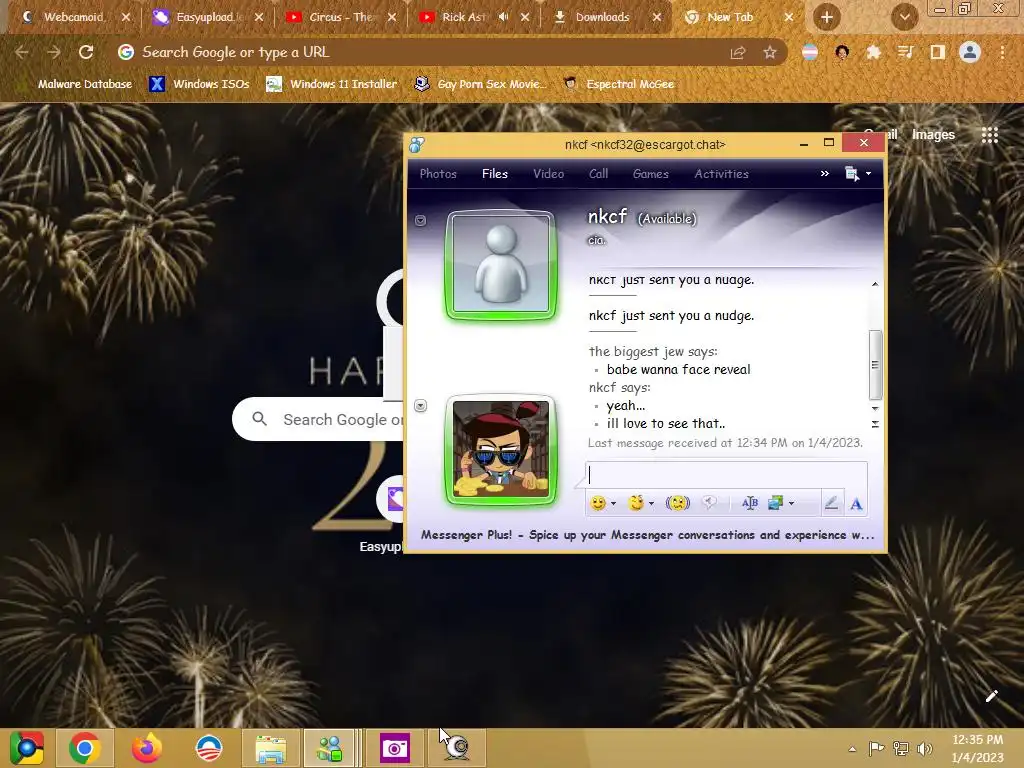
Task: Switch to handwriting pen mode
Action: [831, 503]
